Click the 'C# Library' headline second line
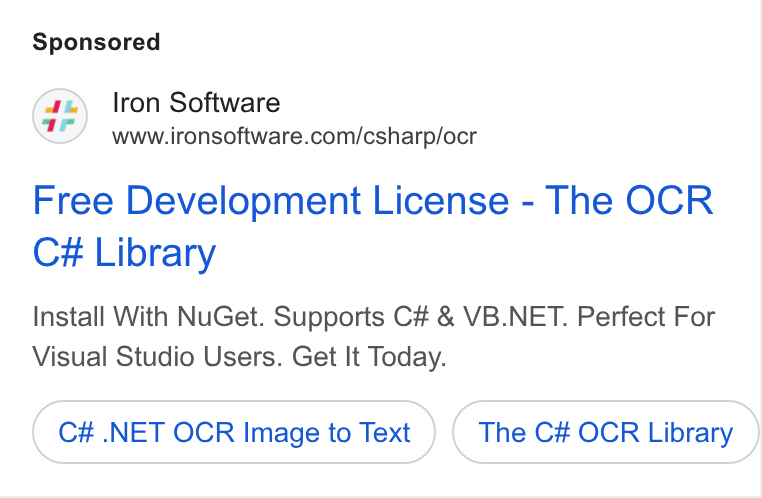This screenshot has height=498, width=762. (124, 253)
